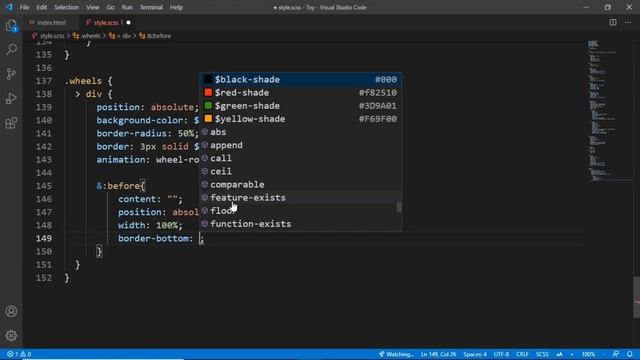Click the width: 100% line
Image resolution: width=640 pixels, height=360 pixels.
pyautogui.click(x=150, y=225)
